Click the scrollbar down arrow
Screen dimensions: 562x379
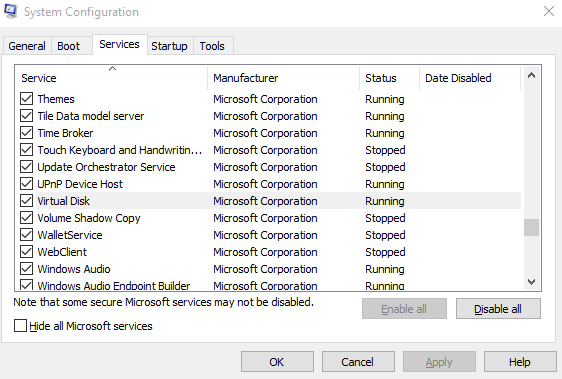pos(532,282)
